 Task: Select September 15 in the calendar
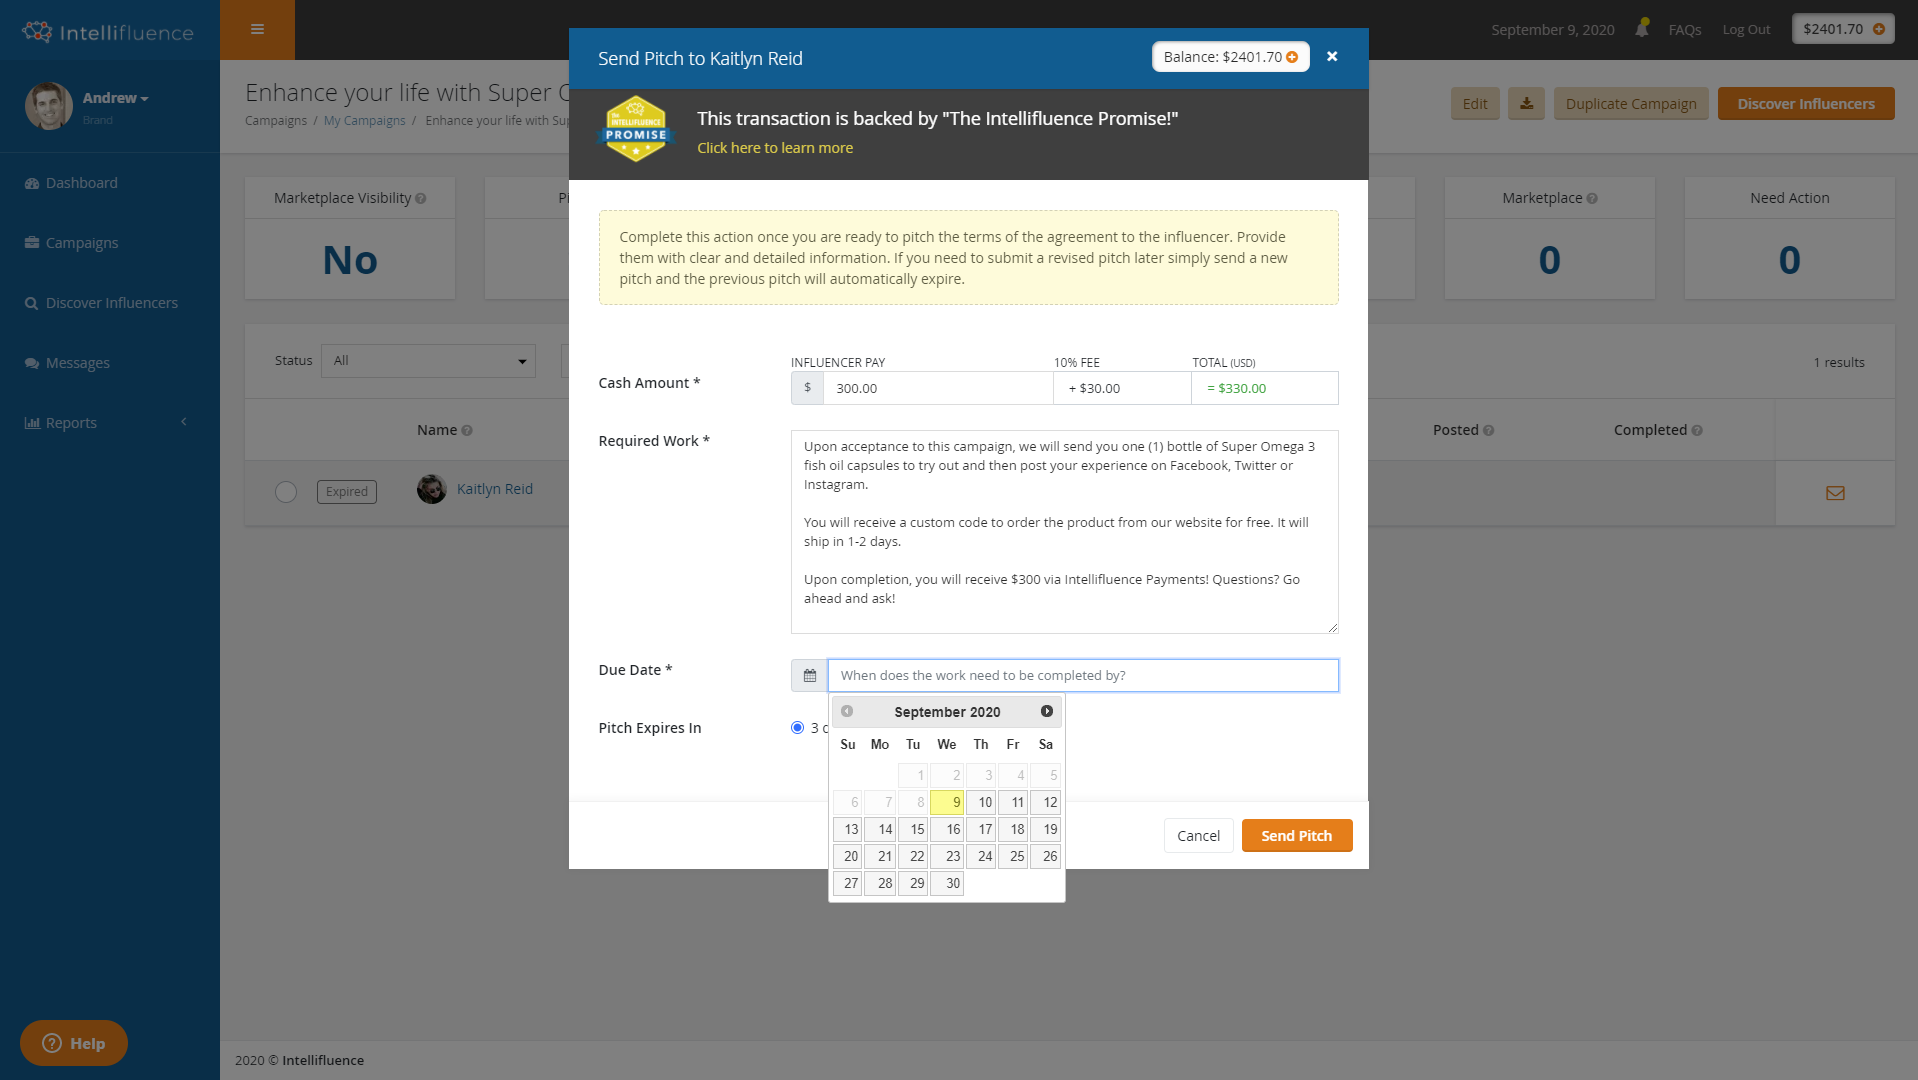click(913, 829)
